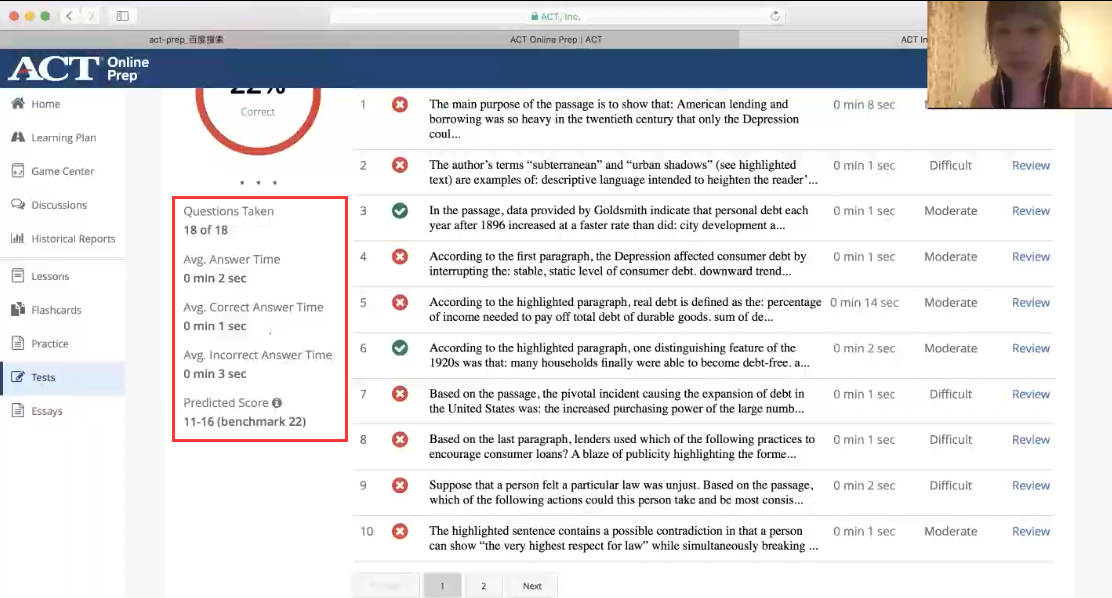Viewport: 1112px width, 598px height.
Task: Click the Predicted Score info icon
Action: [277, 403]
